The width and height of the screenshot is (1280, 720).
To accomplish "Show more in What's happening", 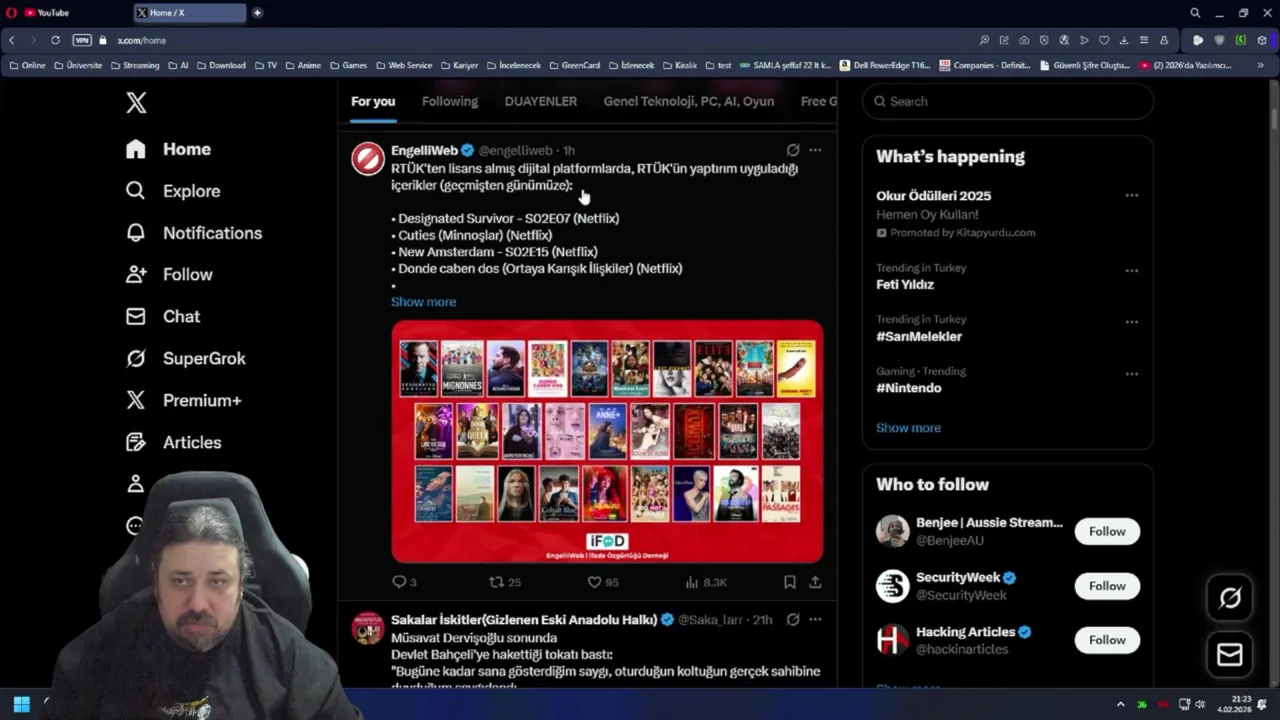I will 908,428.
